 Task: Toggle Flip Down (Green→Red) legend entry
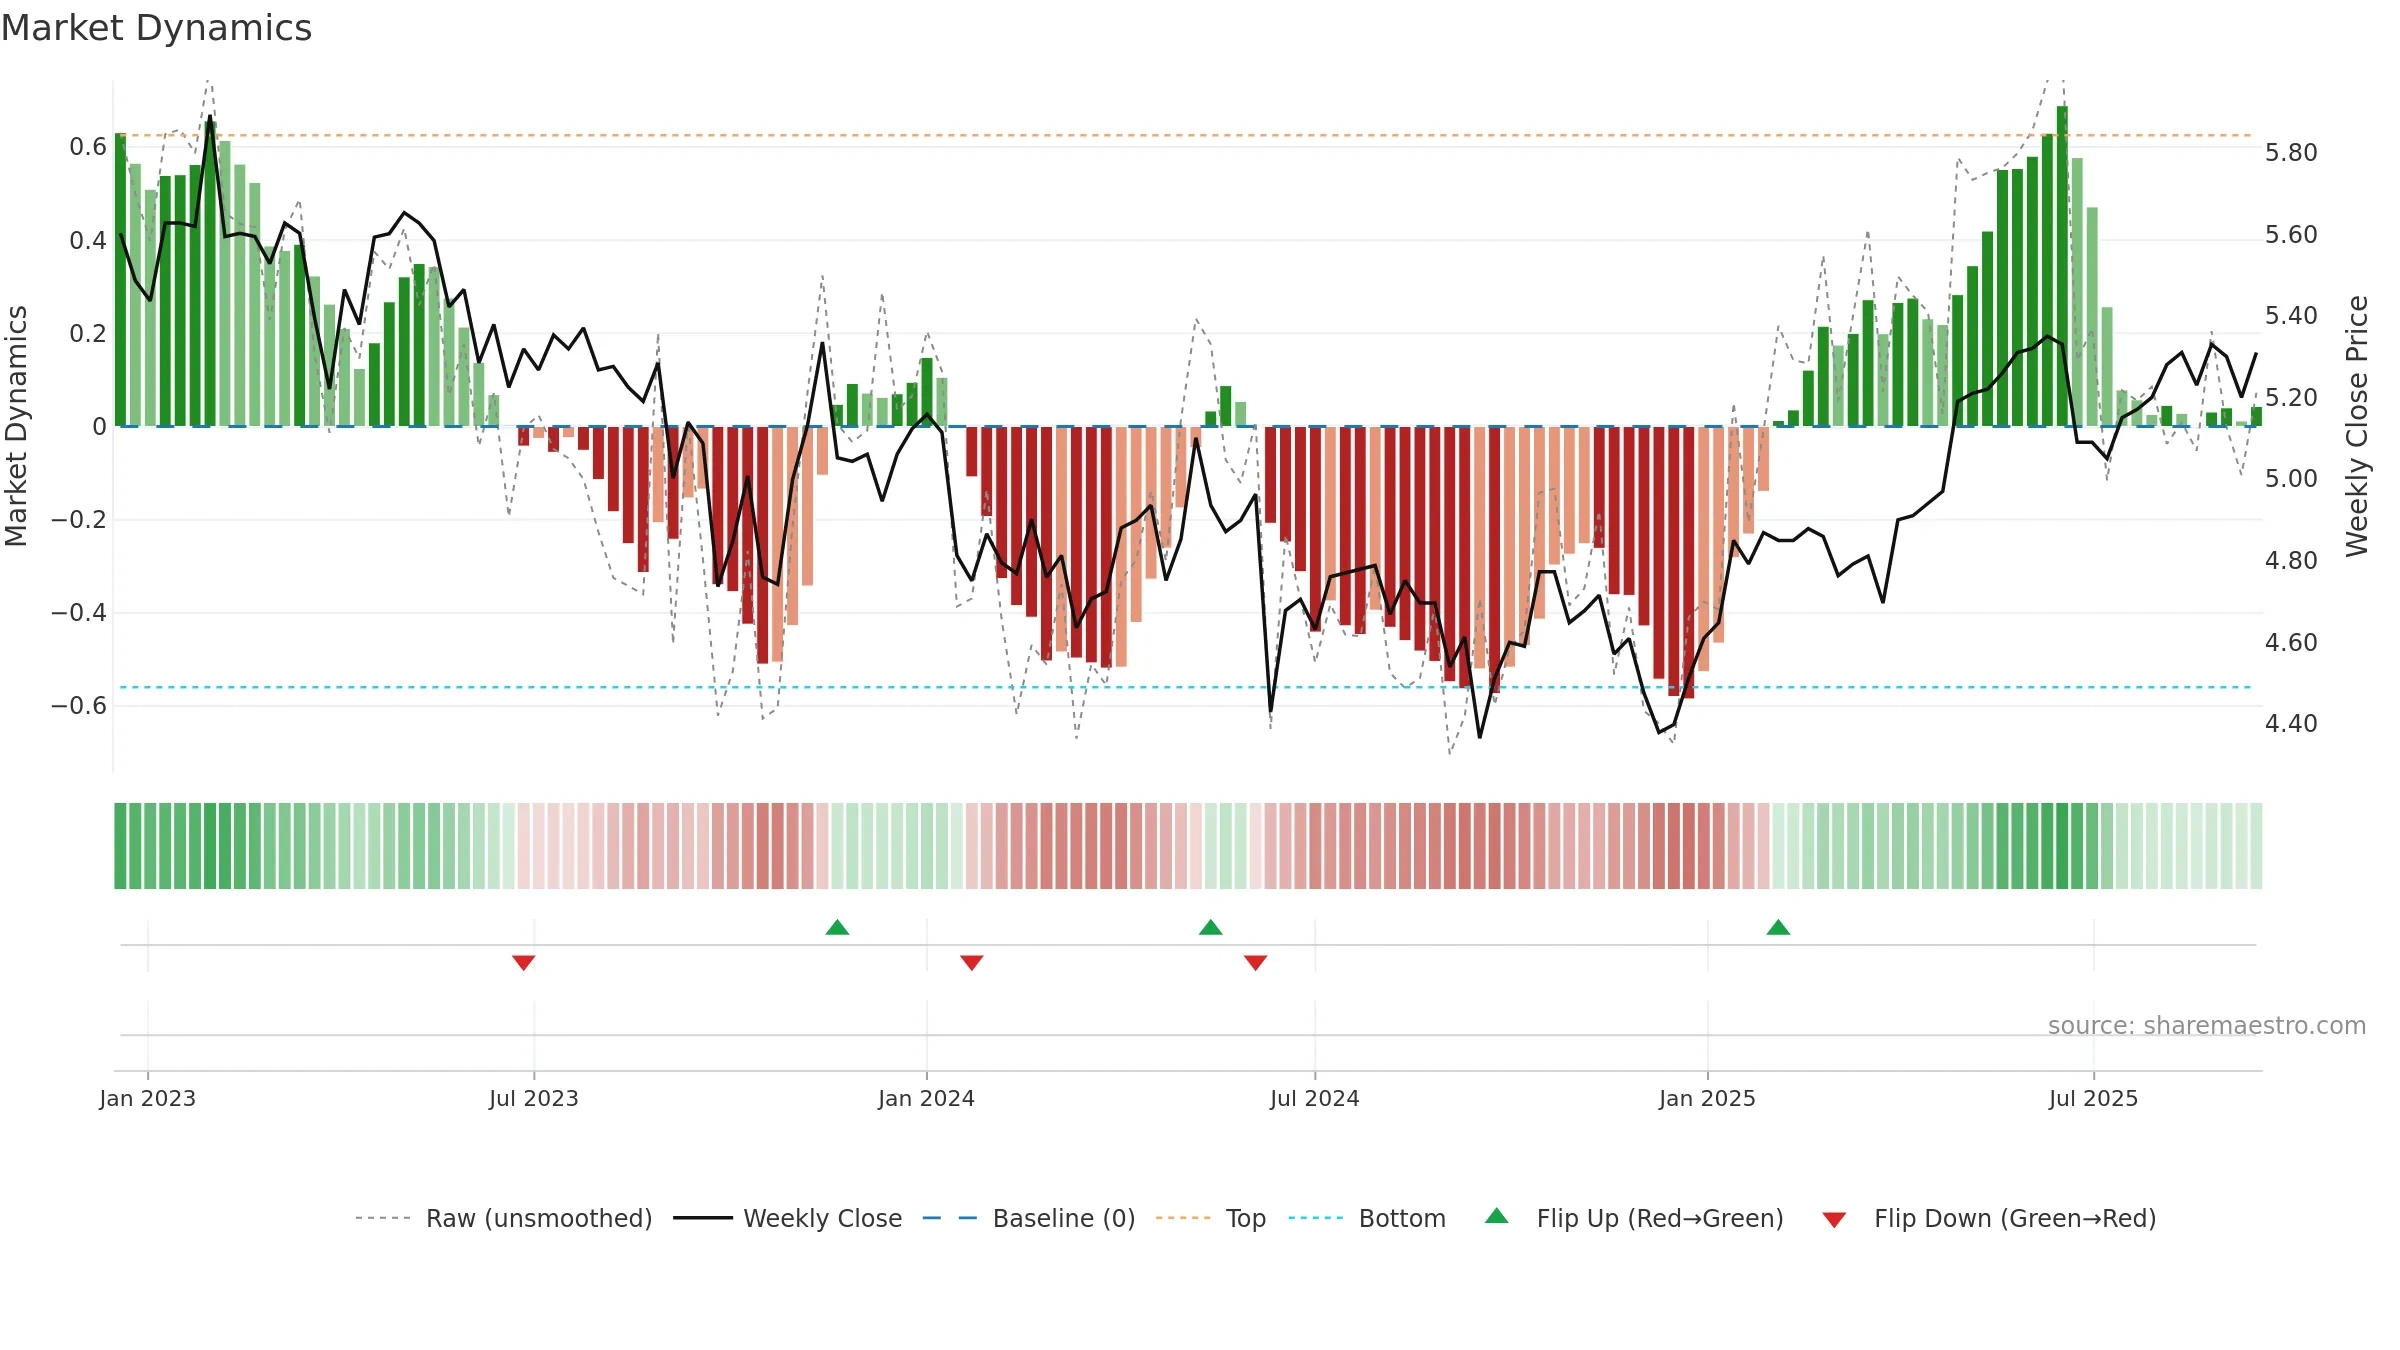pos(1989,1218)
